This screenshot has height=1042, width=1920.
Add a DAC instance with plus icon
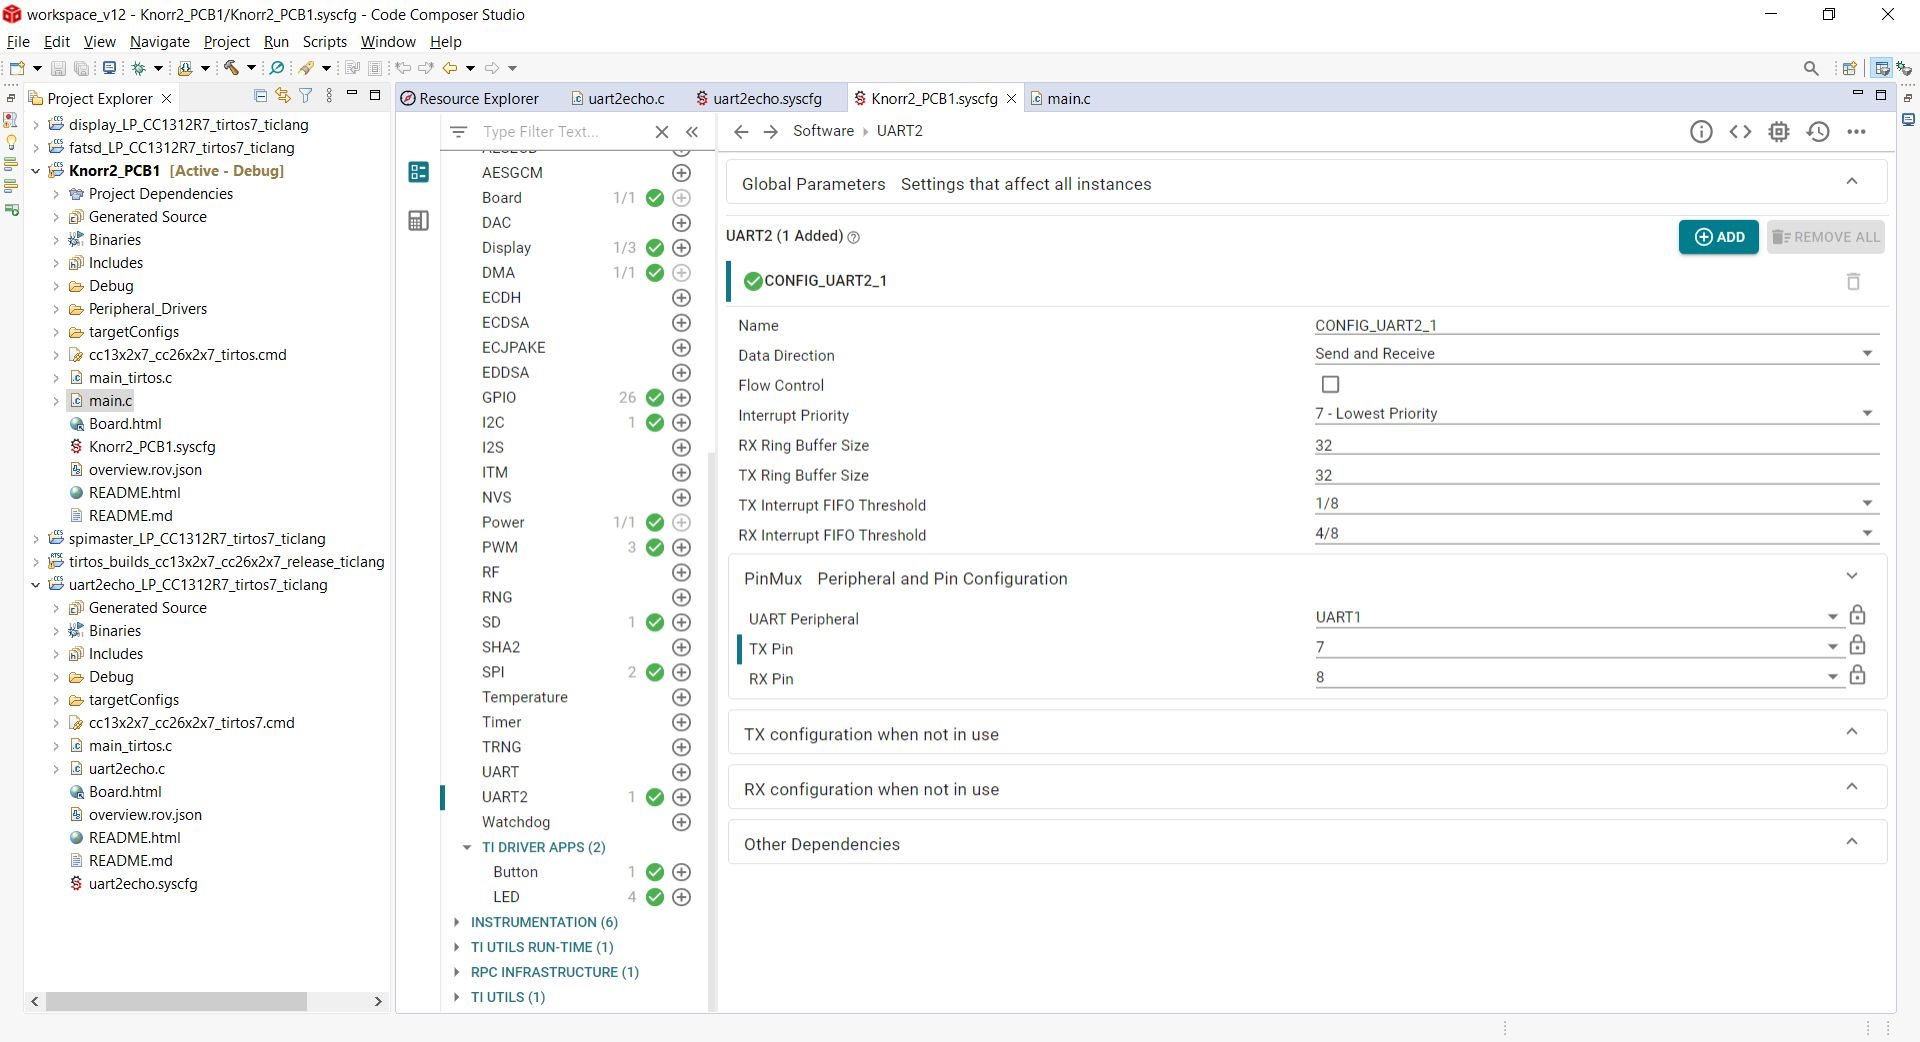click(x=682, y=223)
